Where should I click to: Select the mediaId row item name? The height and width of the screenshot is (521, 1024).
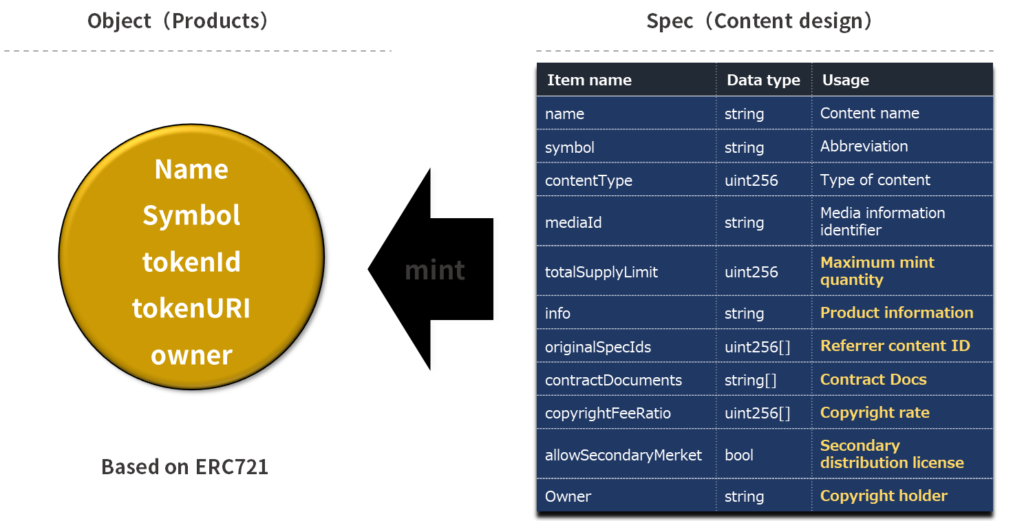click(x=573, y=222)
